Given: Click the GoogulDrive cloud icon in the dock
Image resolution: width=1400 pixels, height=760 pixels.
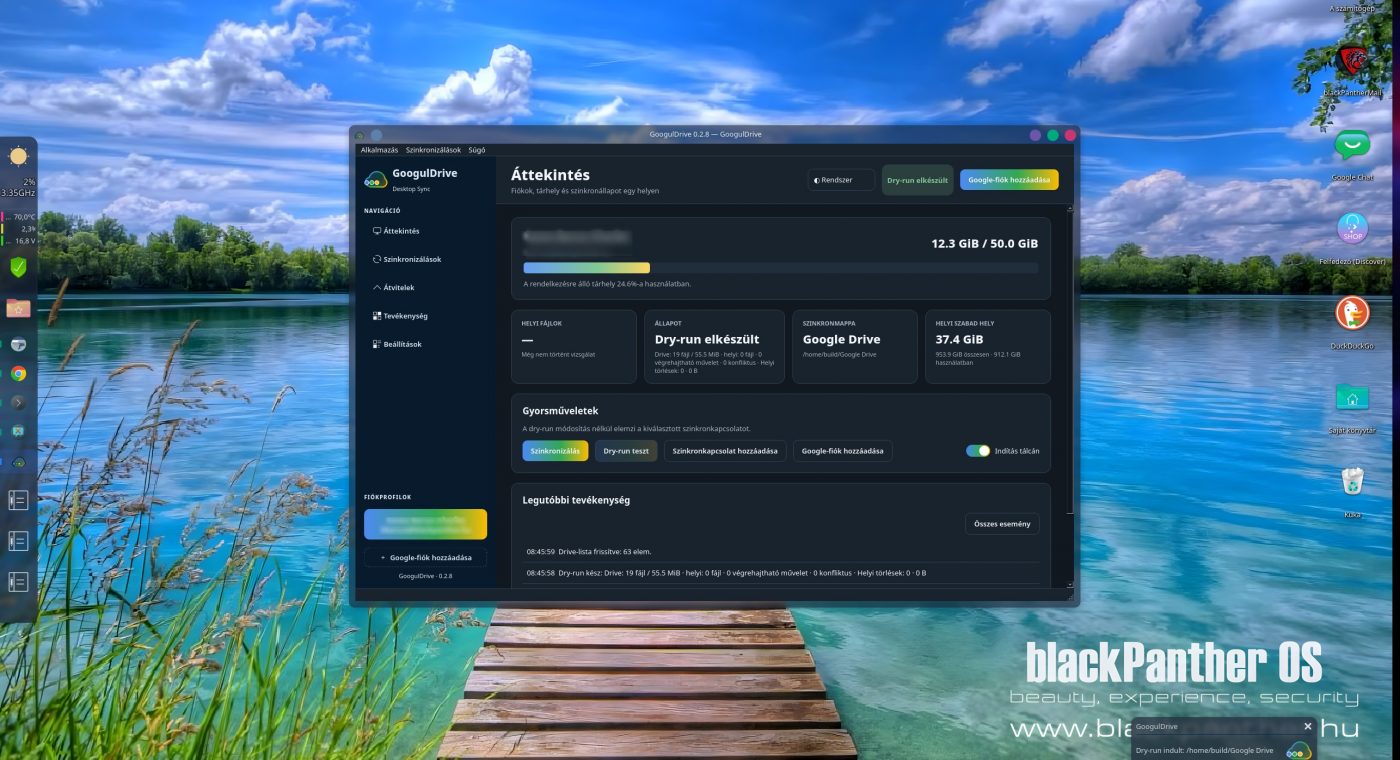Looking at the screenshot, I should pyautogui.click(x=18, y=463).
